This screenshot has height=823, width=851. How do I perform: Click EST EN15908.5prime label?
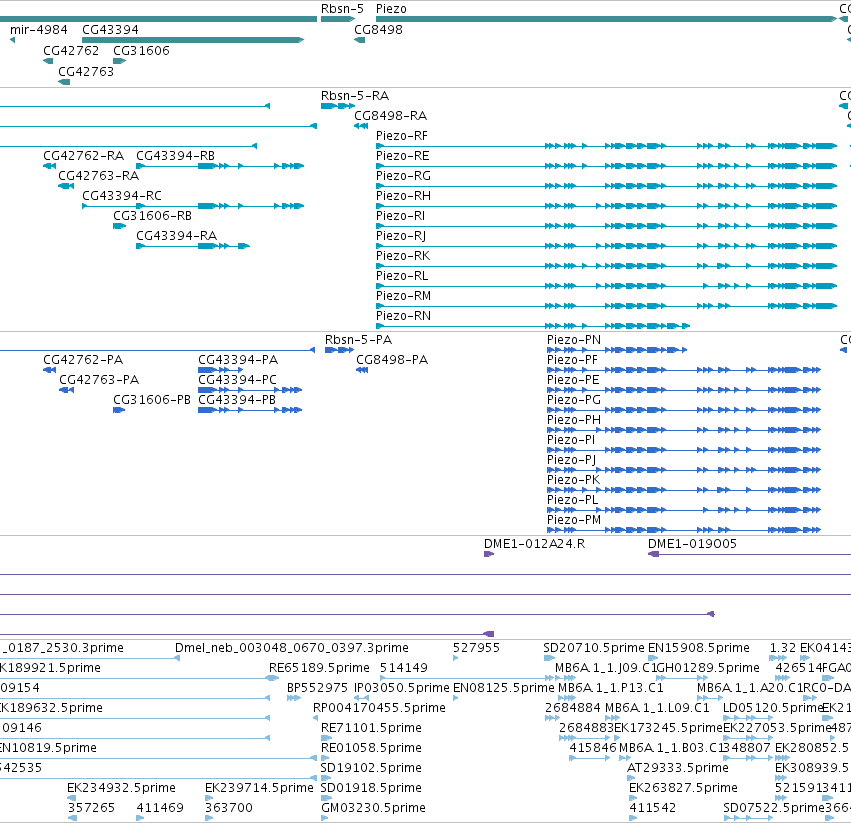coord(698,649)
